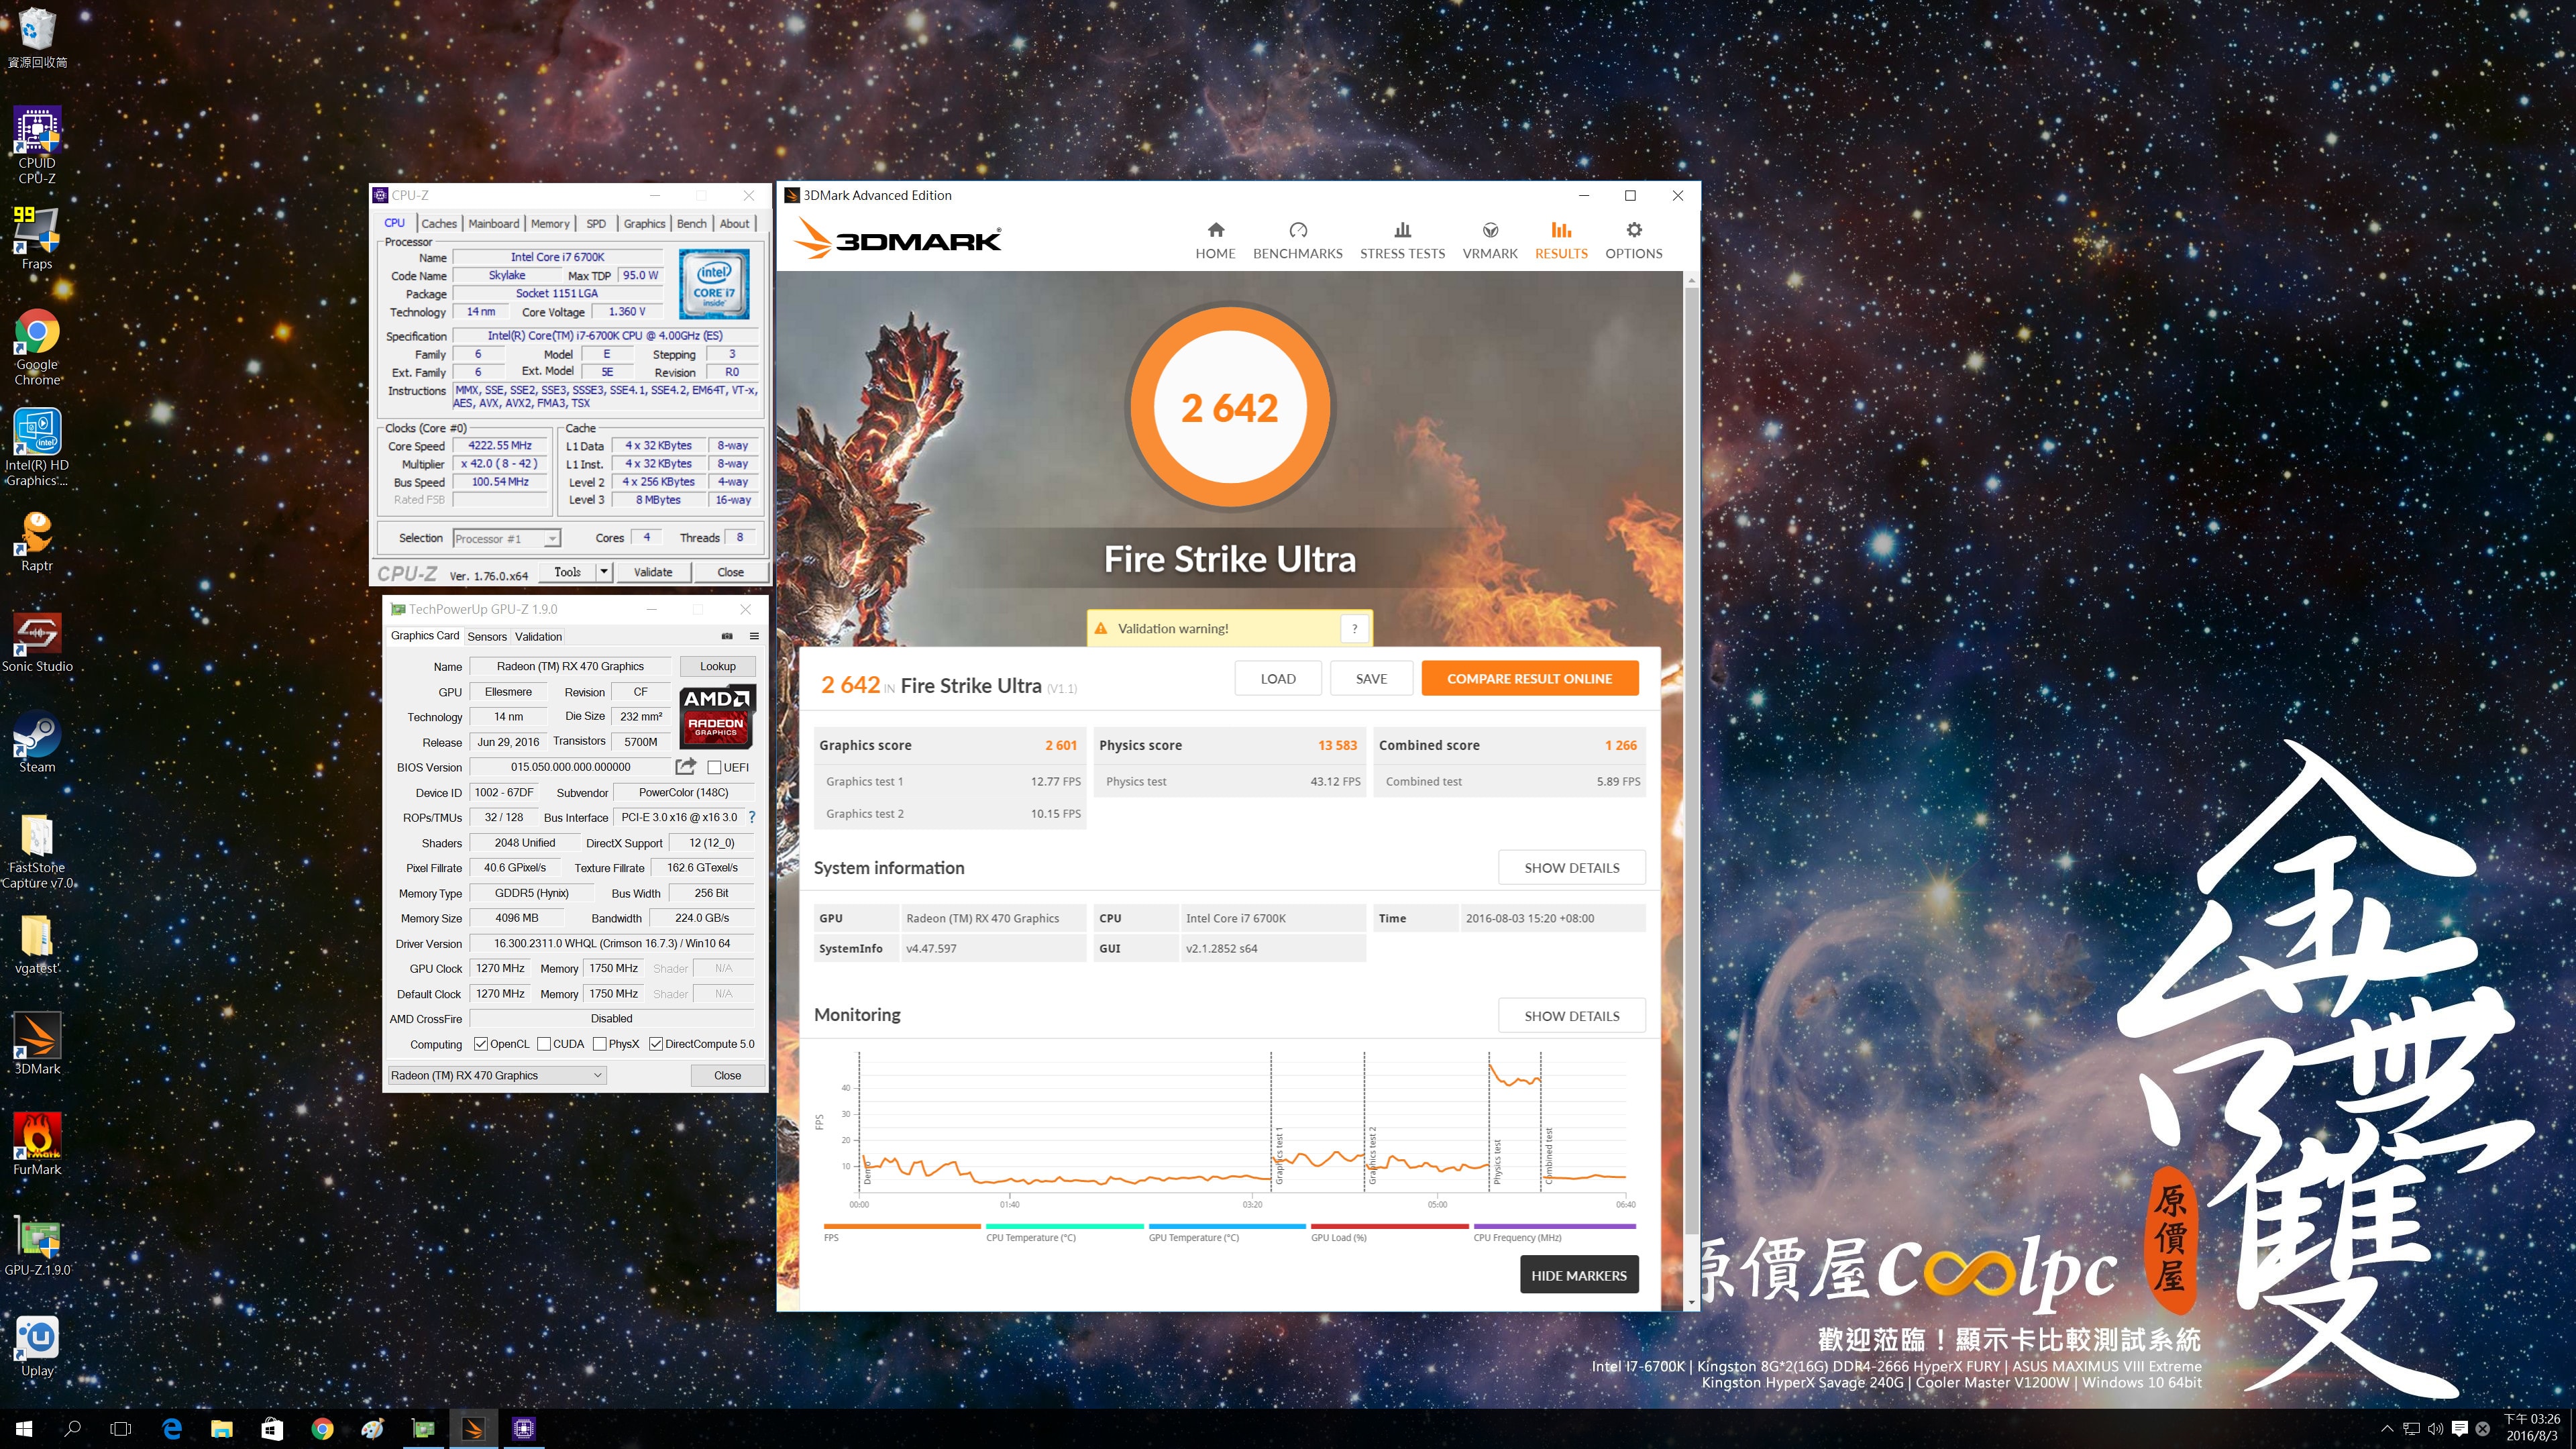The height and width of the screenshot is (1449, 2576).
Task: Click the teal CPU Temperature legend bar
Action: pyautogui.click(x=1064, y=1226)
